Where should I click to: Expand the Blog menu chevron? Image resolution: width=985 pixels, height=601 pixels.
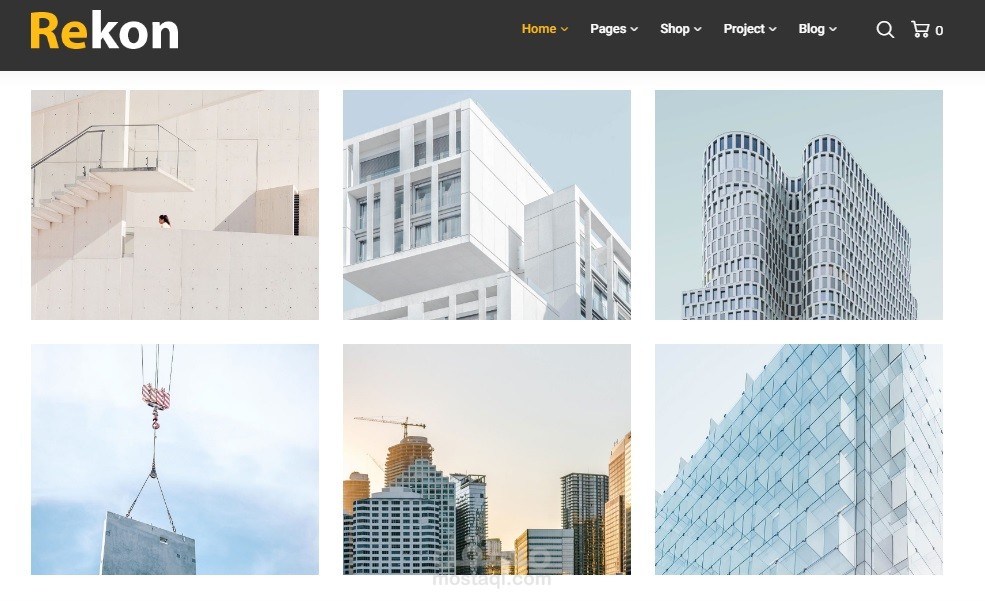point(832,30)
